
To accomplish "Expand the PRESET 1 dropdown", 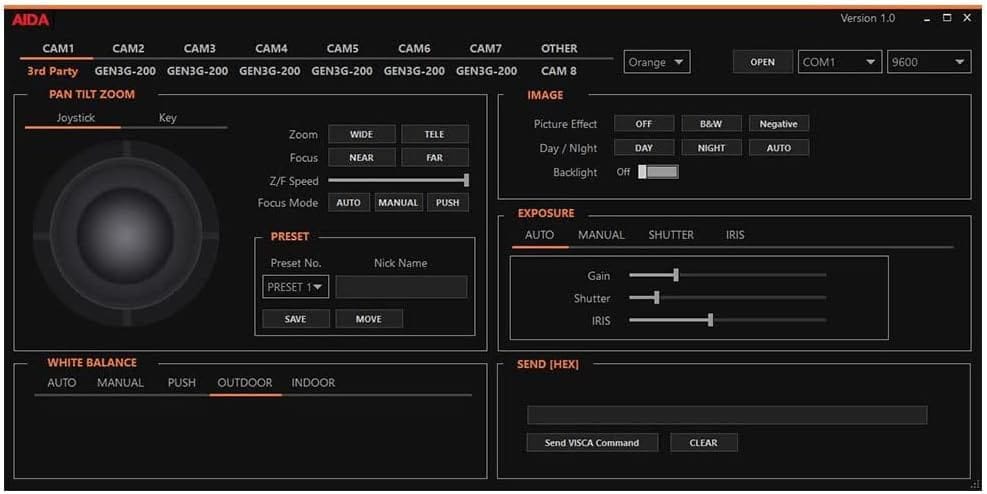I will pyautogui.click(x=295, y=287).
